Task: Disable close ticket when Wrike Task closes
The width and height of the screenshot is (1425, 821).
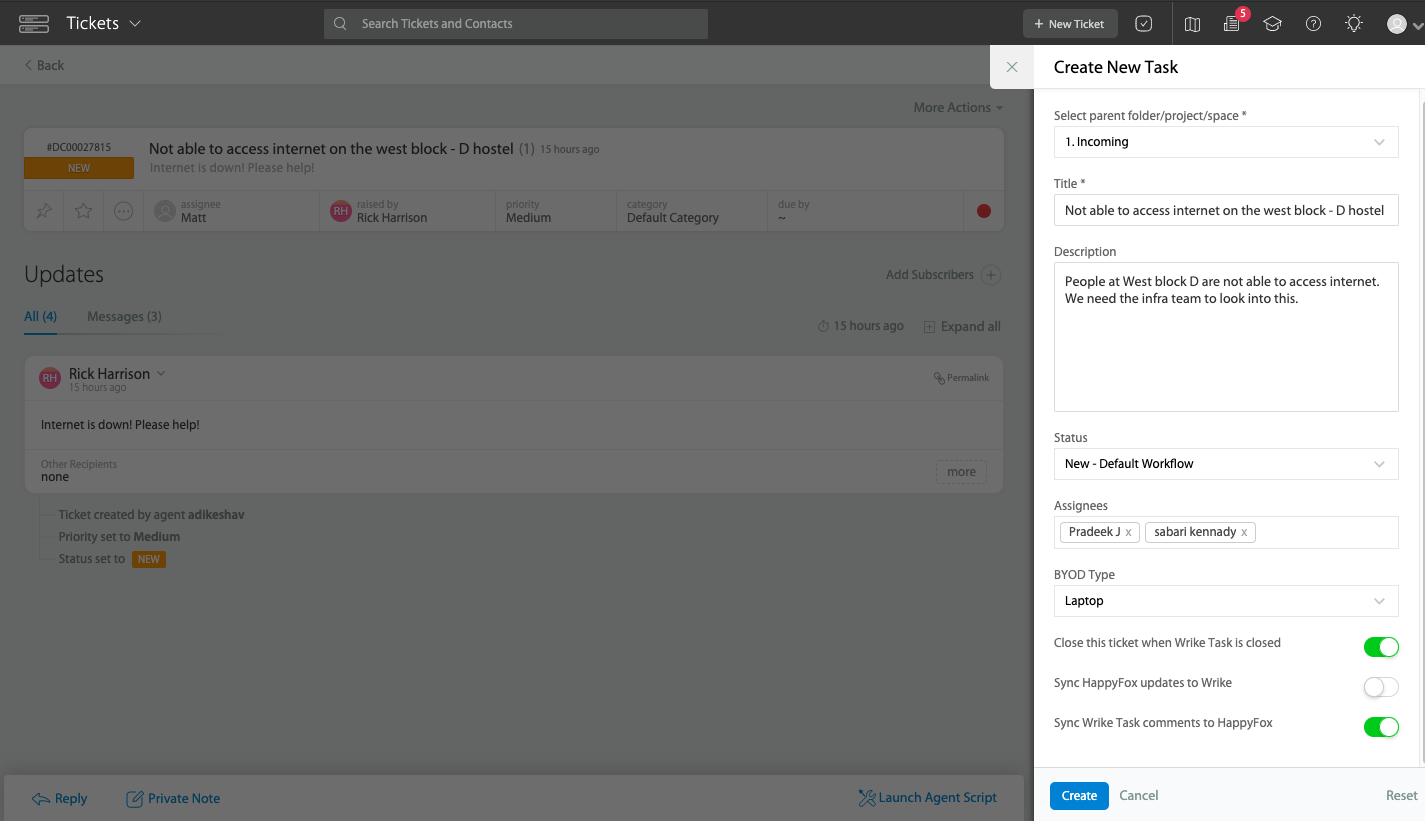Action: (x=1381, y=647)
